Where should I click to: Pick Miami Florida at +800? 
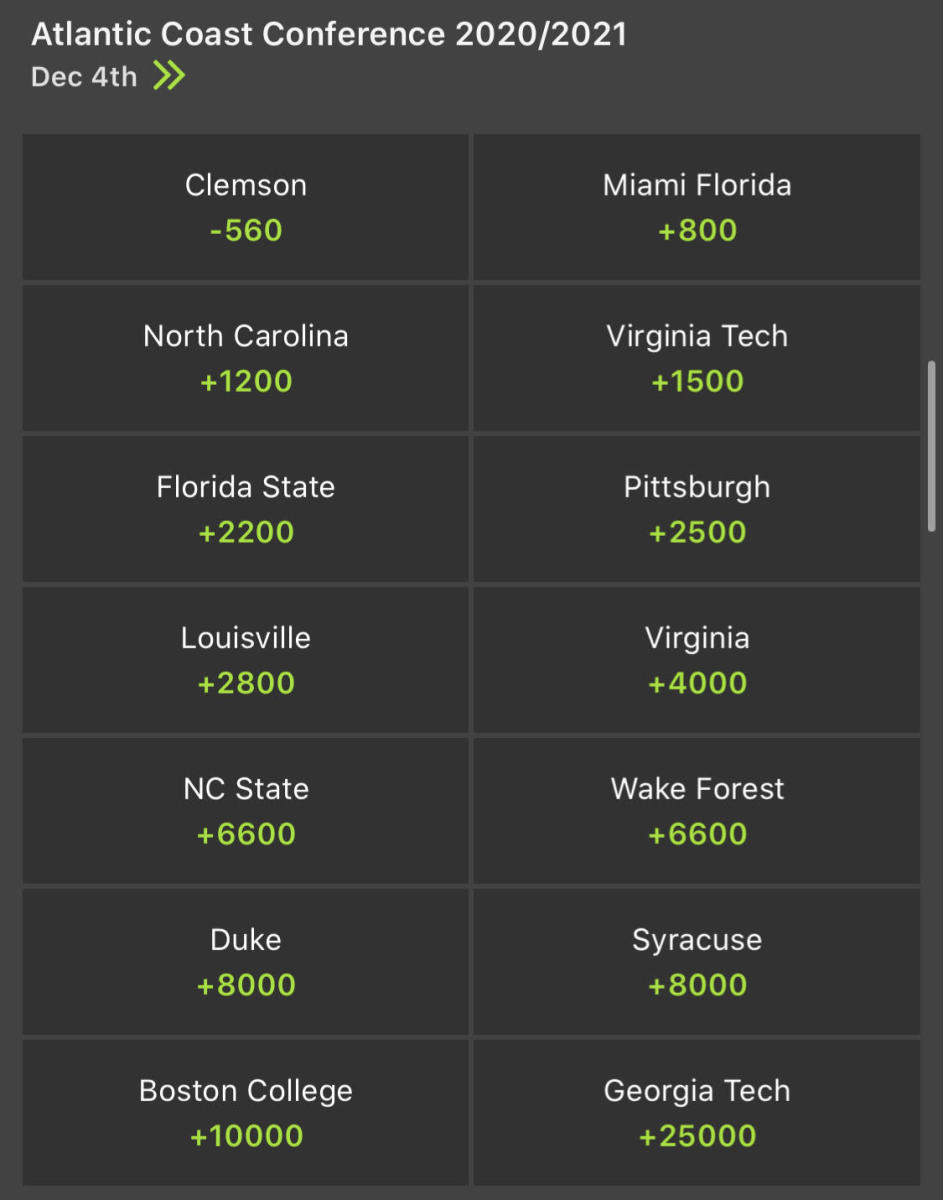click(x=697, y=207)
